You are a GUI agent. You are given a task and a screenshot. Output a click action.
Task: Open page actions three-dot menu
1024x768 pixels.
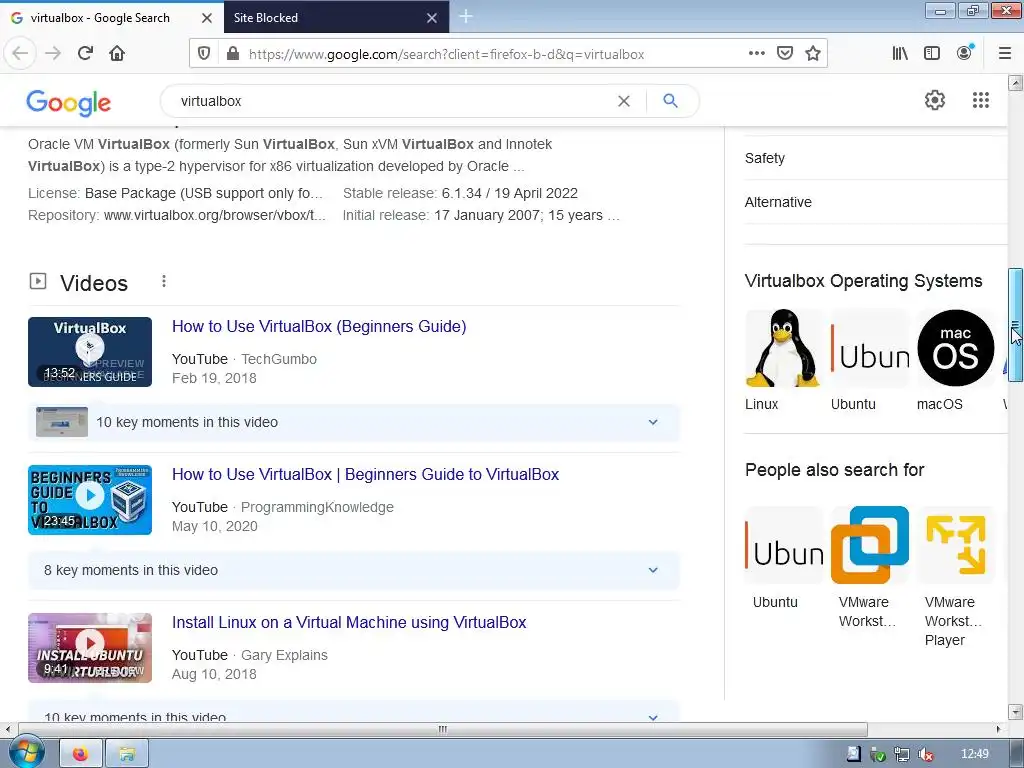(756, 53)
